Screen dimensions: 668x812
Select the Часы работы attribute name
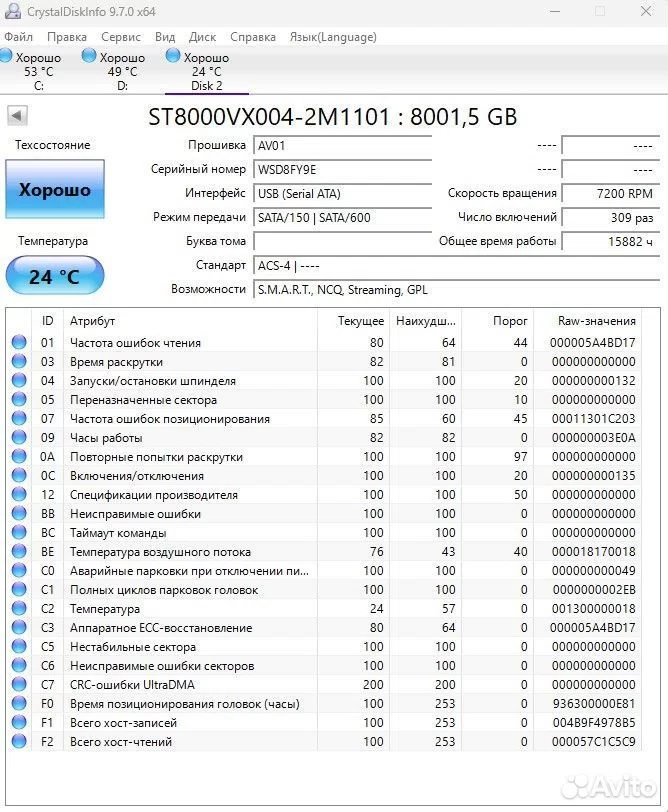[106, 438]
